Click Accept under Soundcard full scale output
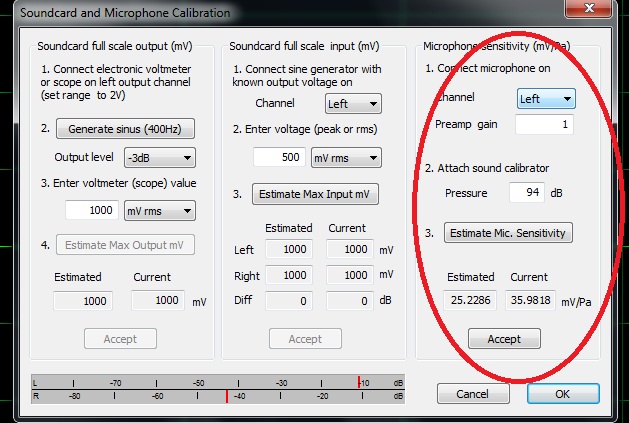Image resolution: width=629 pixels, height=423 pixels. (x=120, y=339)
